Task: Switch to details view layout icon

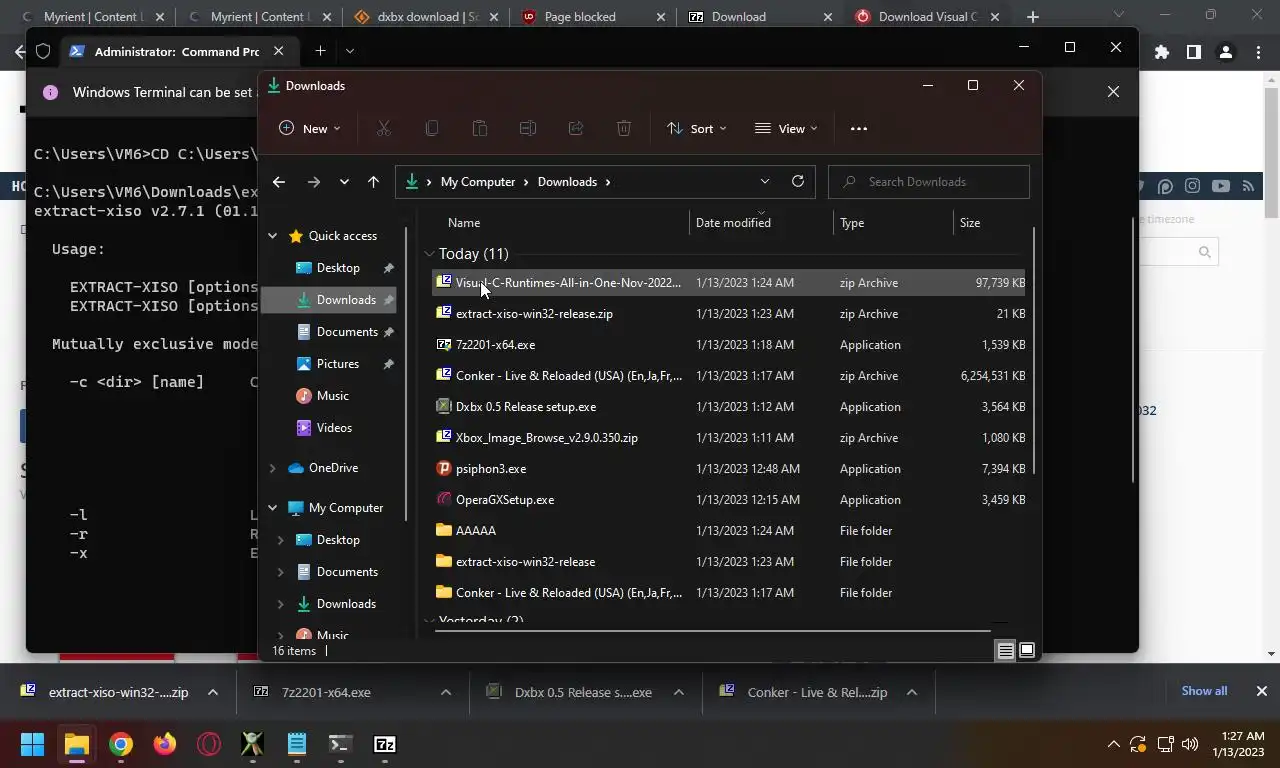Action: click(1005, 650)
